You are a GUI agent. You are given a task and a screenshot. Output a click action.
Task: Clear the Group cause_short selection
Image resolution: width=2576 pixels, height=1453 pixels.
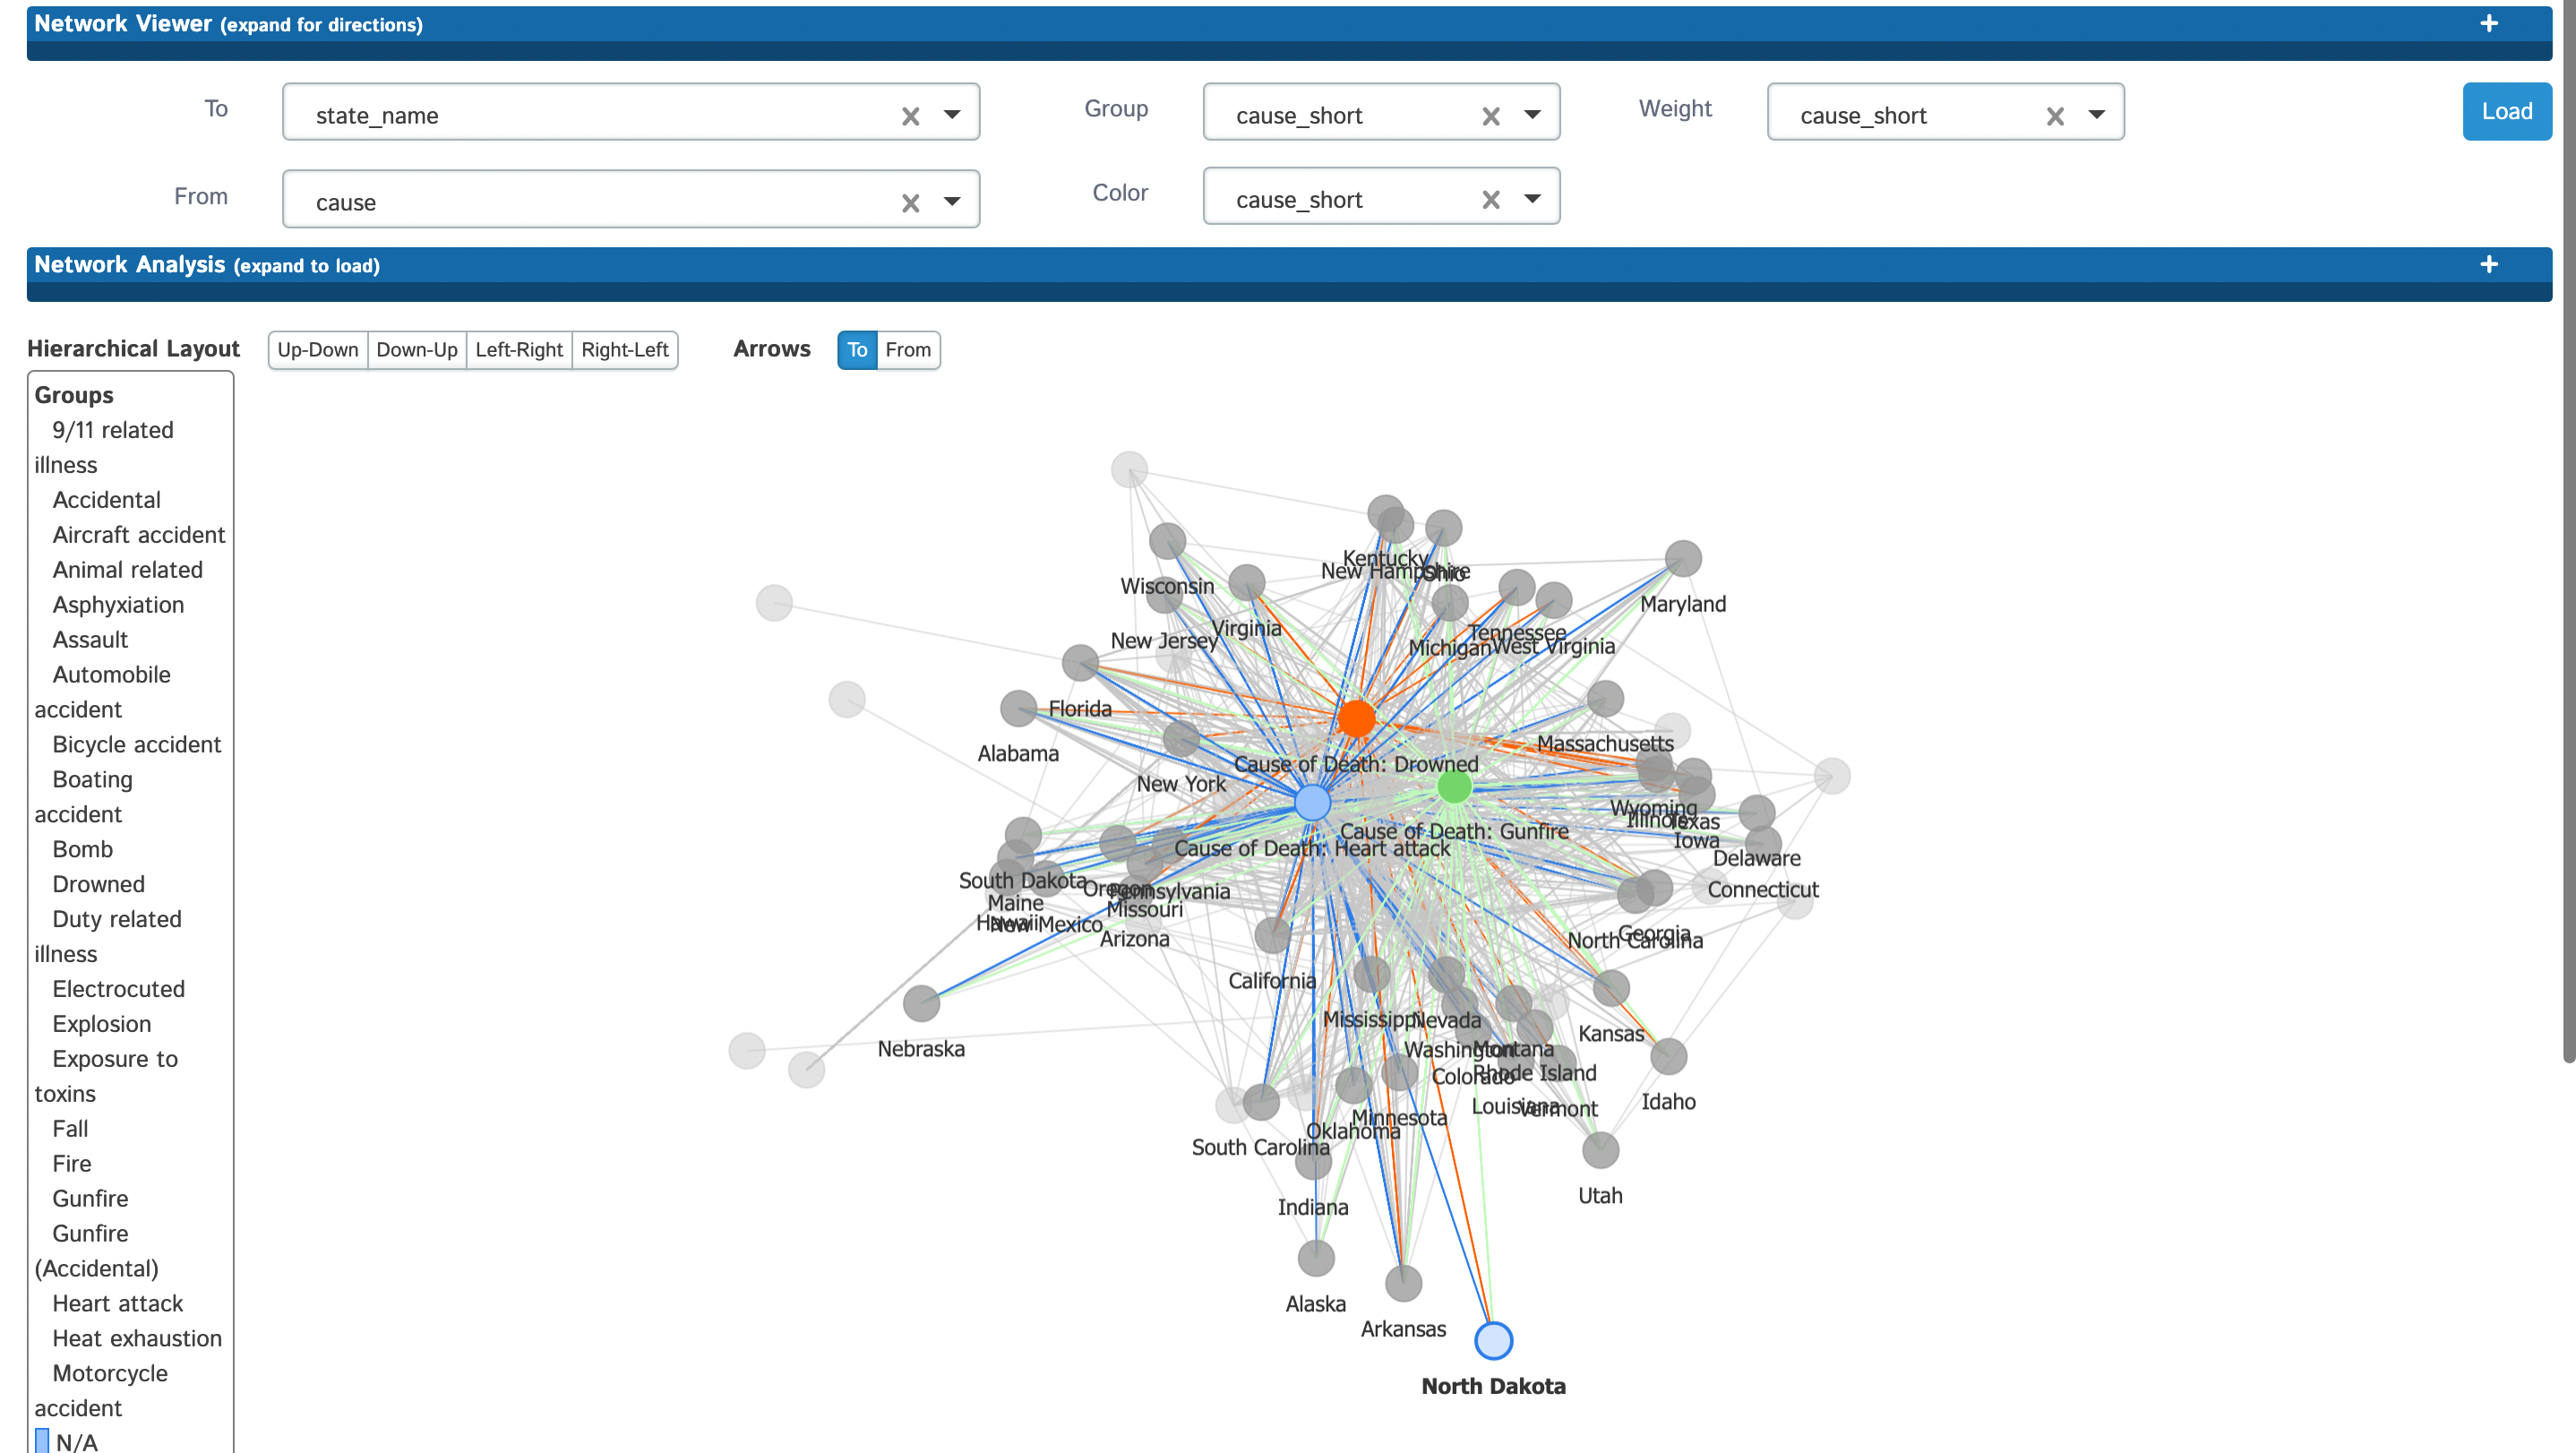coord(1490,116)
